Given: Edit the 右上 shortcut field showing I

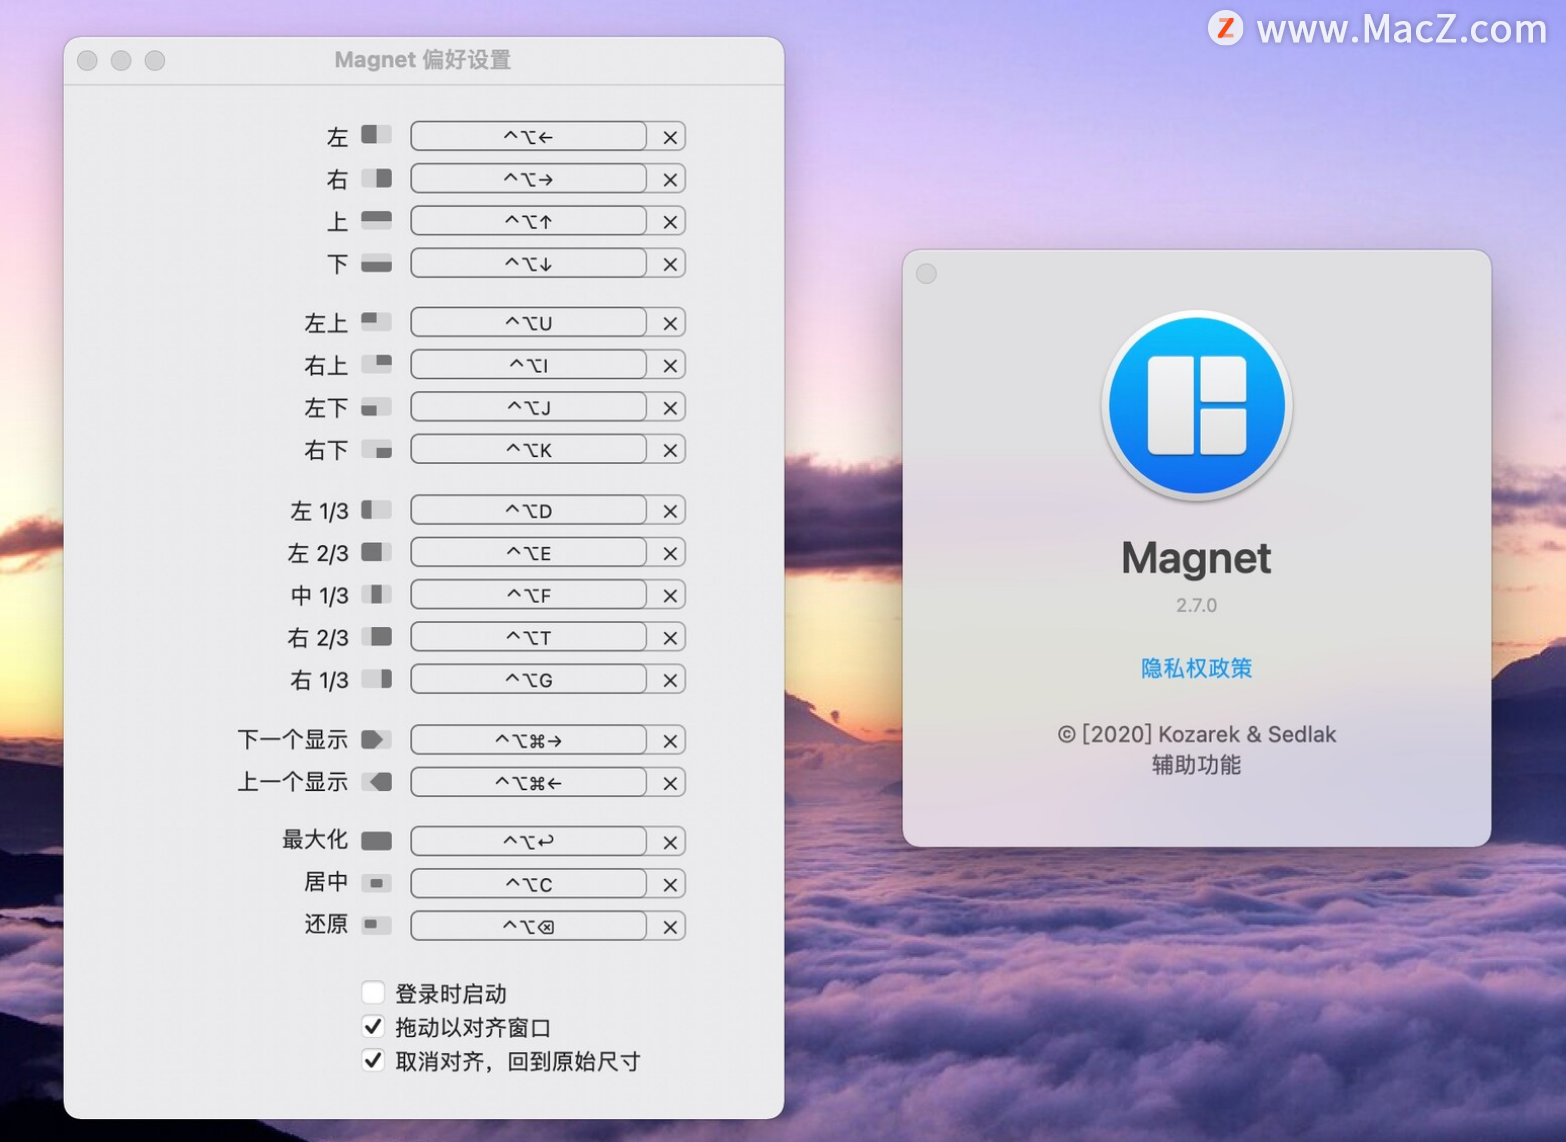Looking at the screenshot, I should click(528, 365).
